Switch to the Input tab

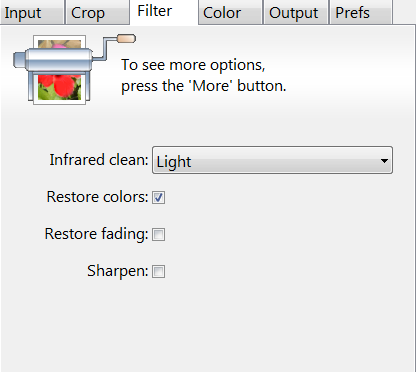32,13
